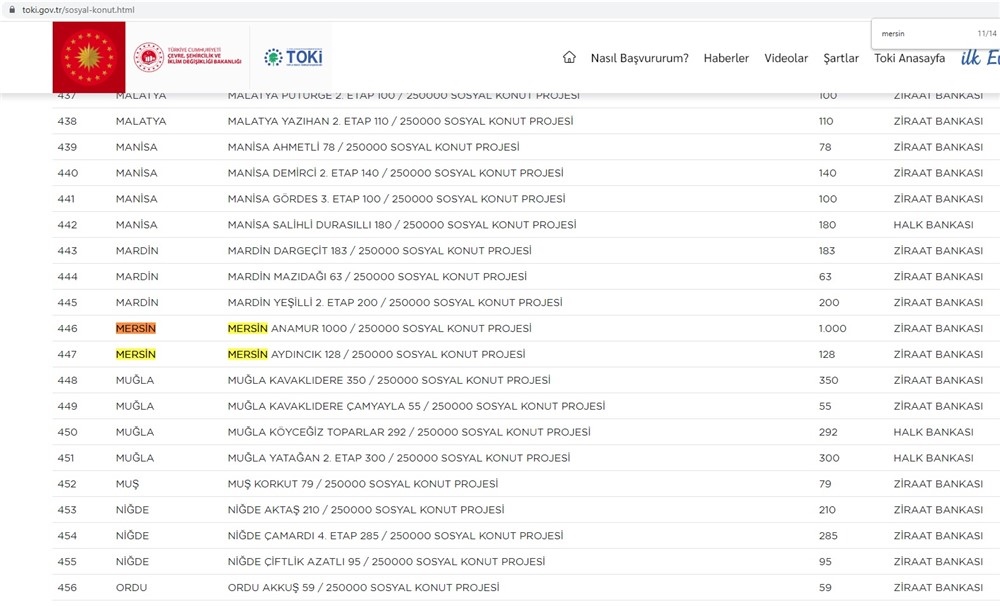Click the Mersin Anamur 1000 project name
1000x606 pixels.
pyautogui.click(x=379, y=328)
